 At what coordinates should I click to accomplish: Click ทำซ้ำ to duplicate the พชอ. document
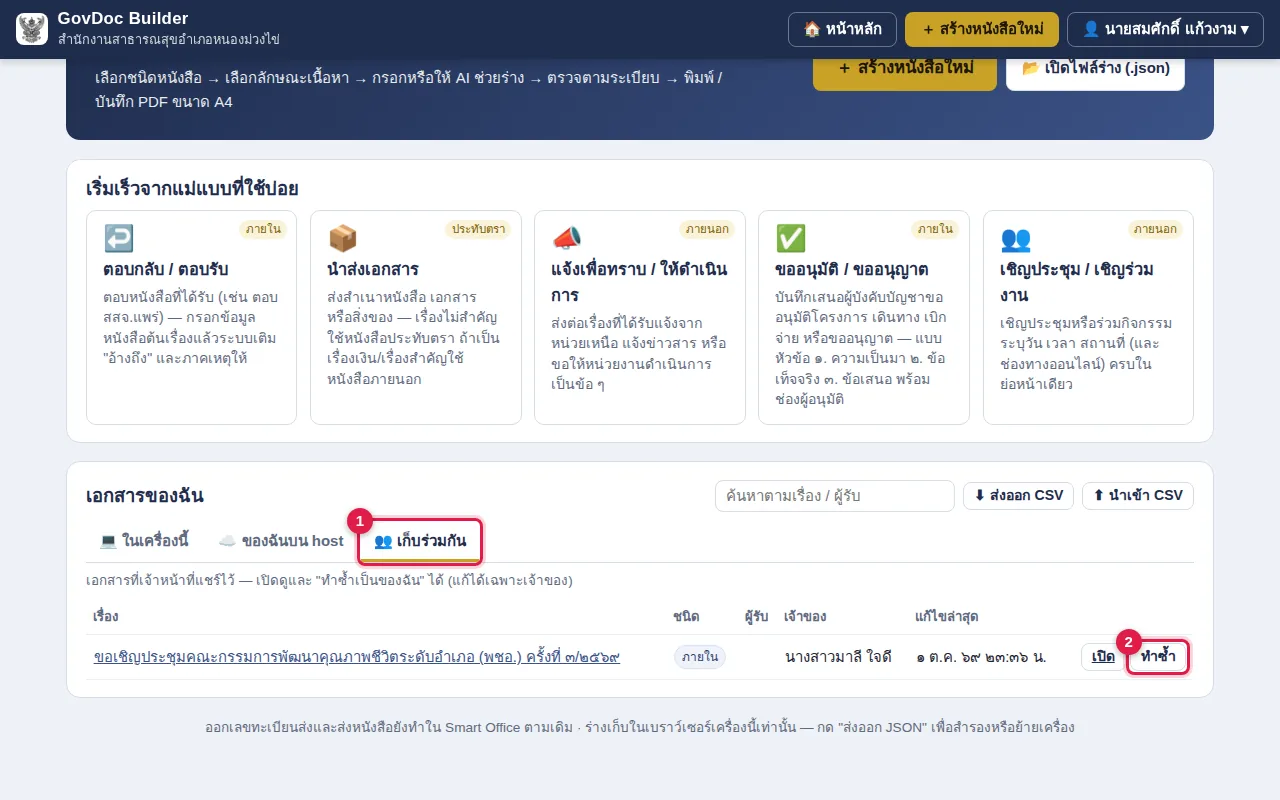point(1158,657)
